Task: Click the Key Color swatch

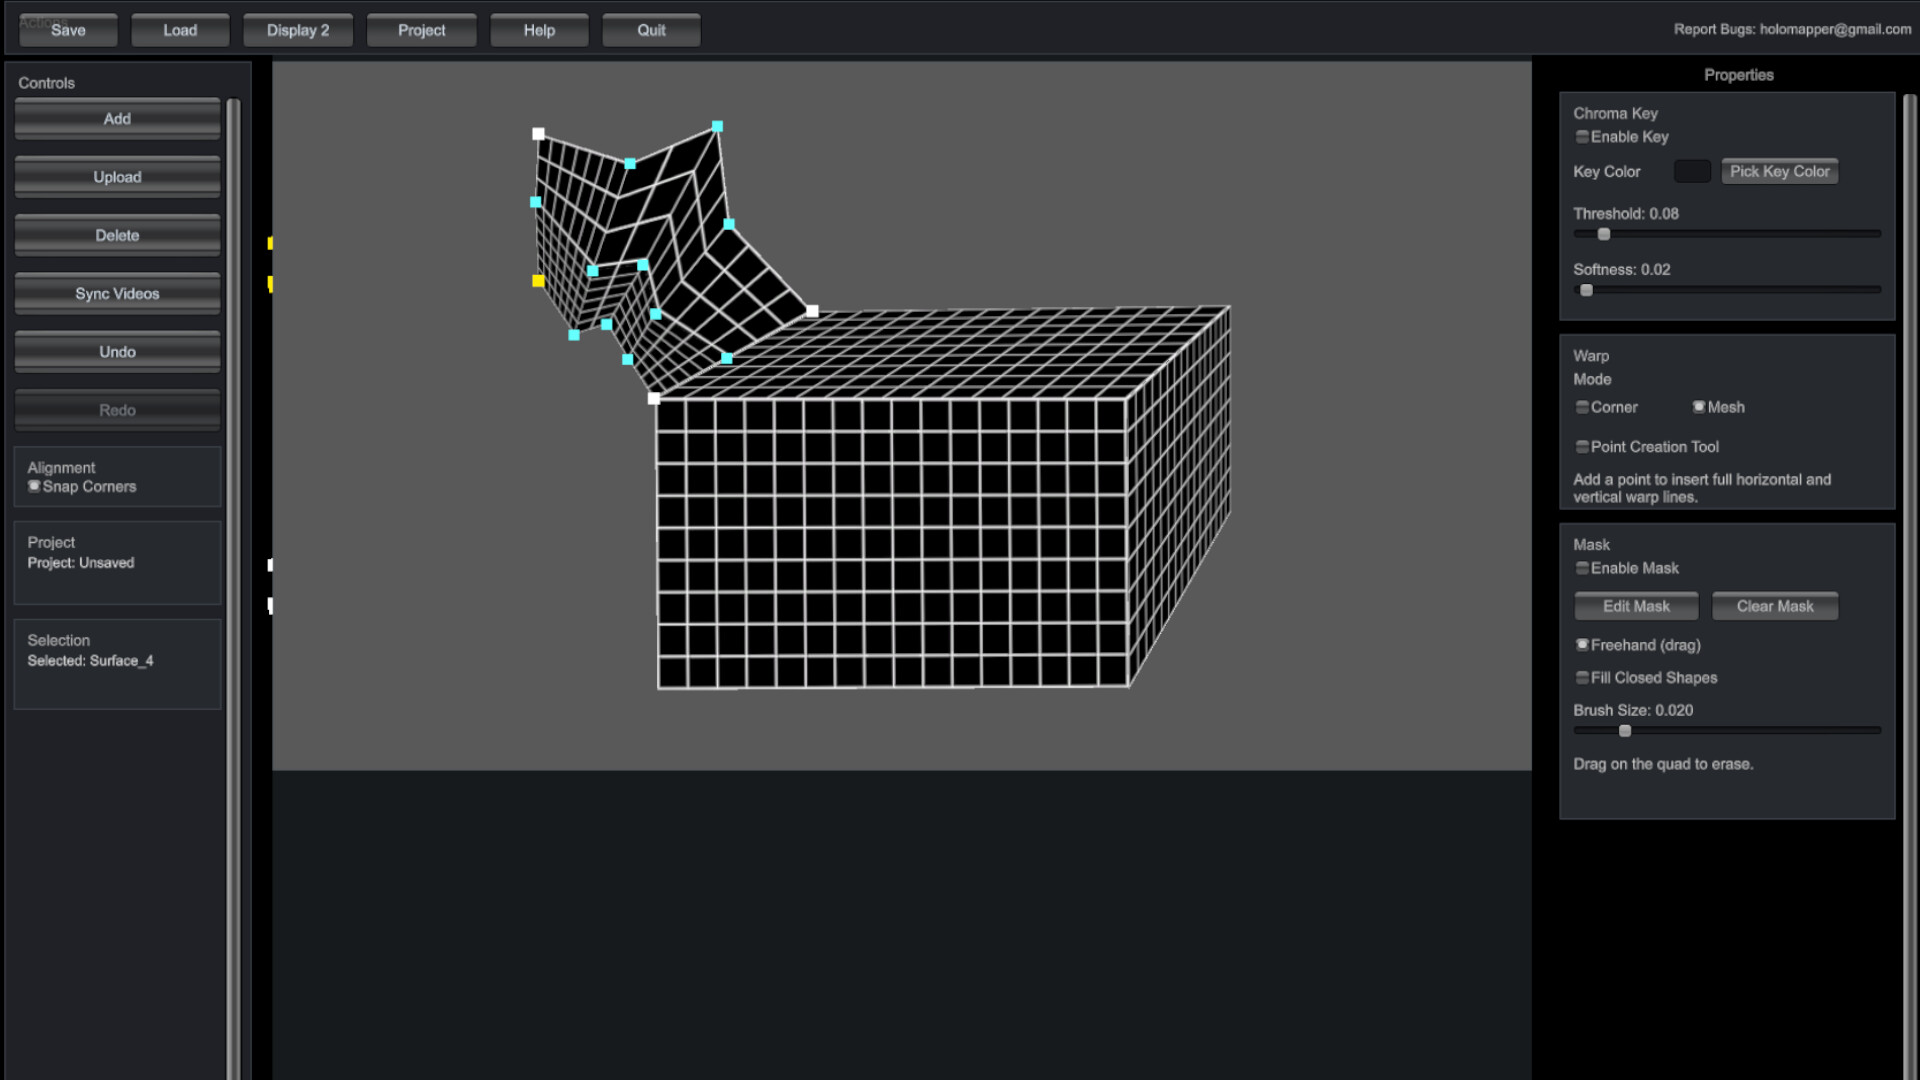Action: tap(1692, 172)
